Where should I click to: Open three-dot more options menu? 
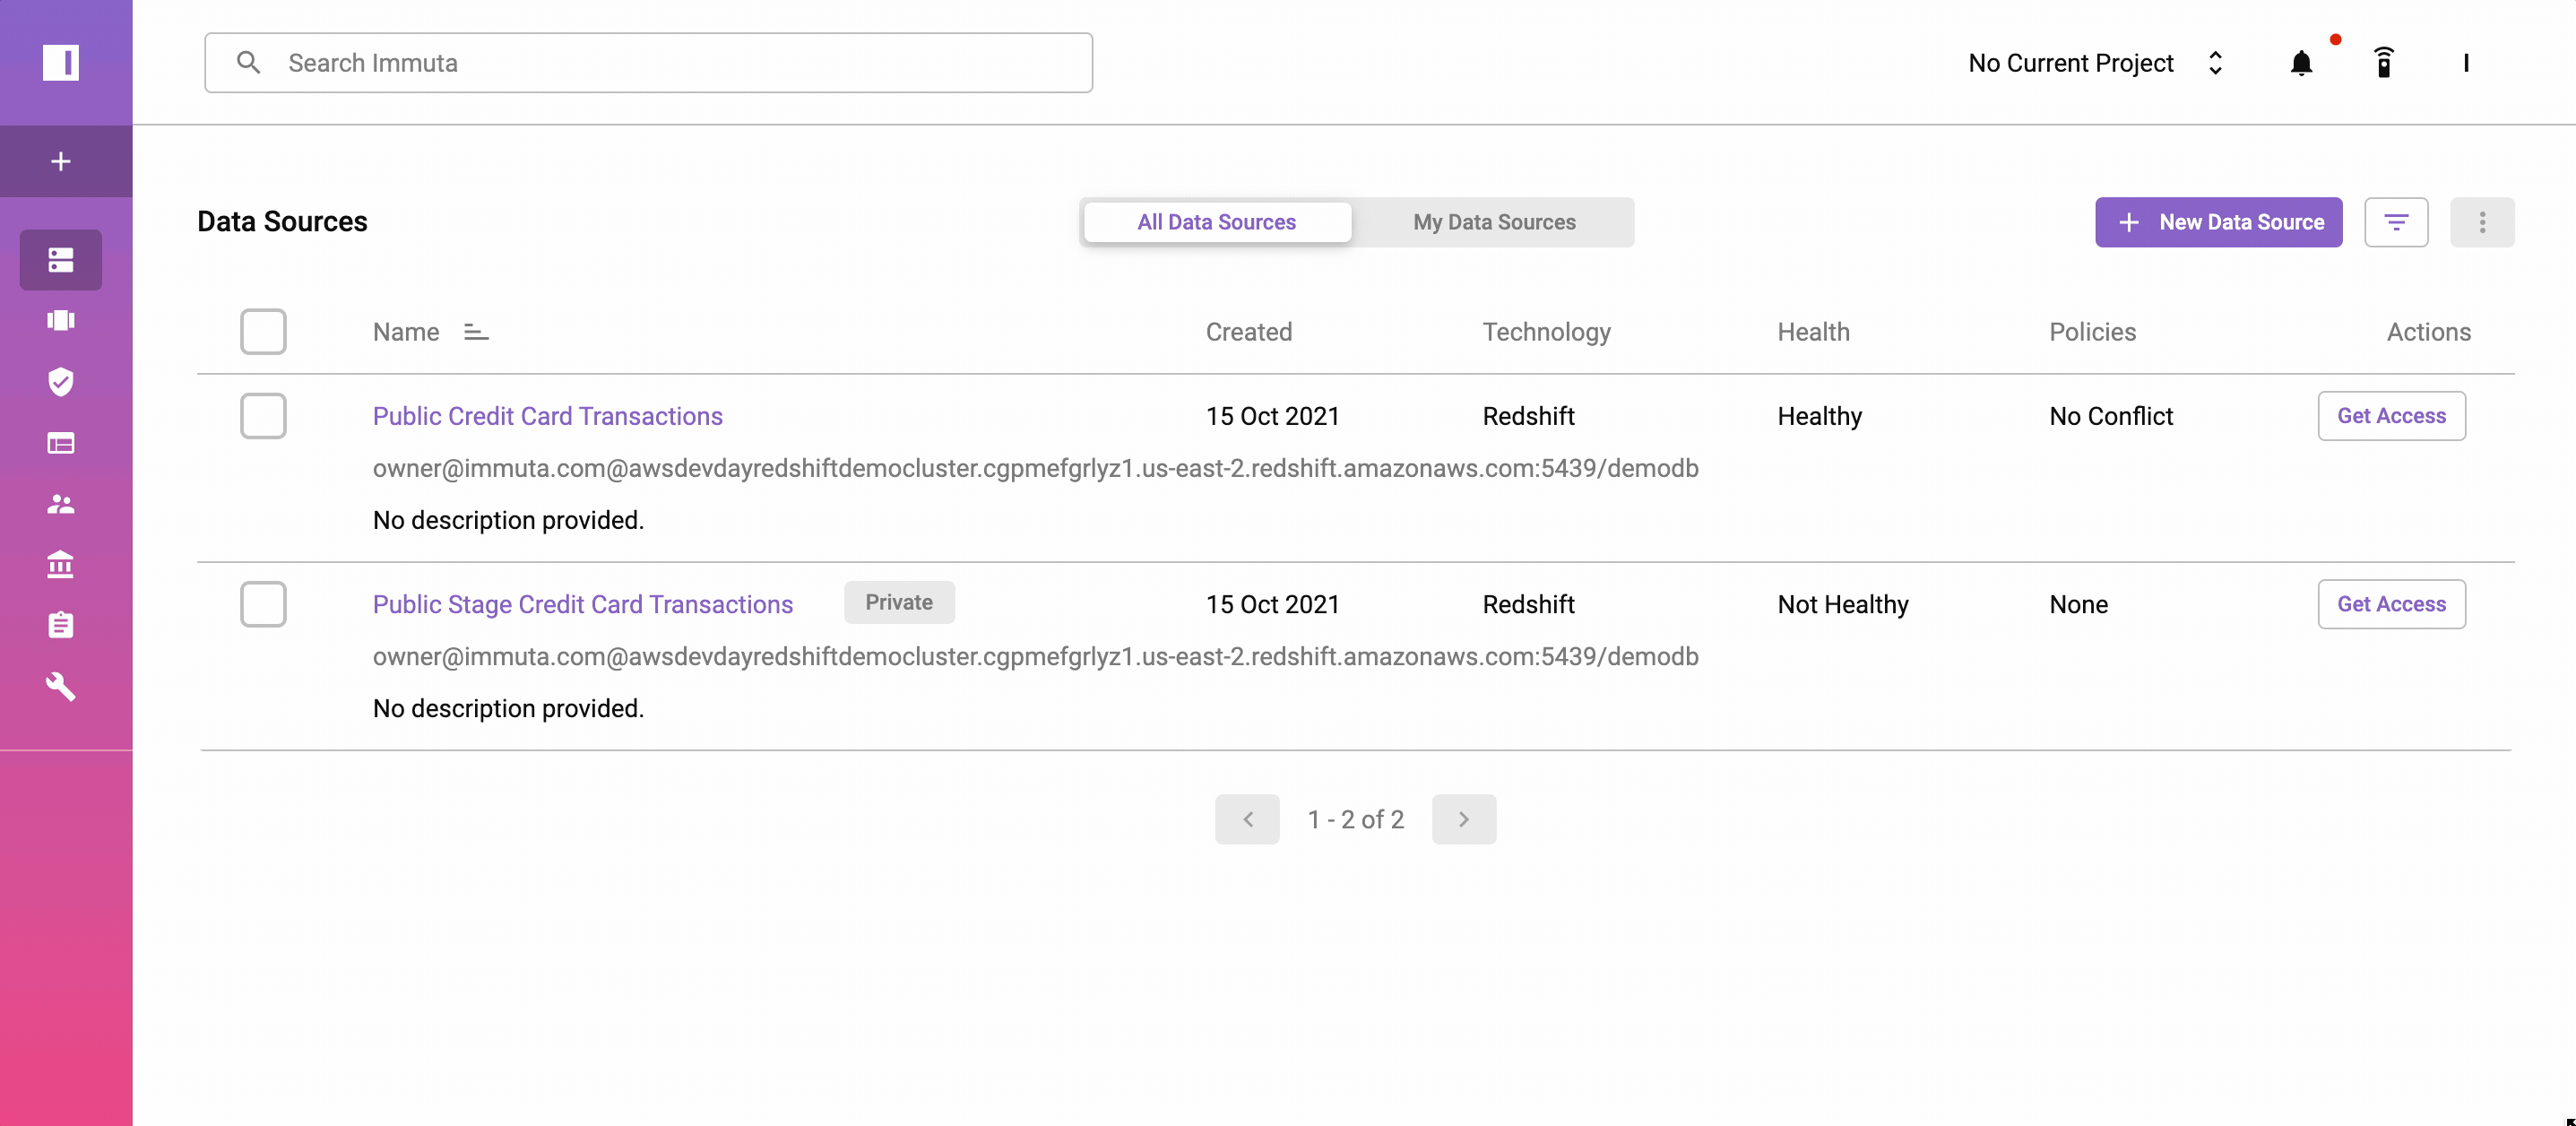2482,222
